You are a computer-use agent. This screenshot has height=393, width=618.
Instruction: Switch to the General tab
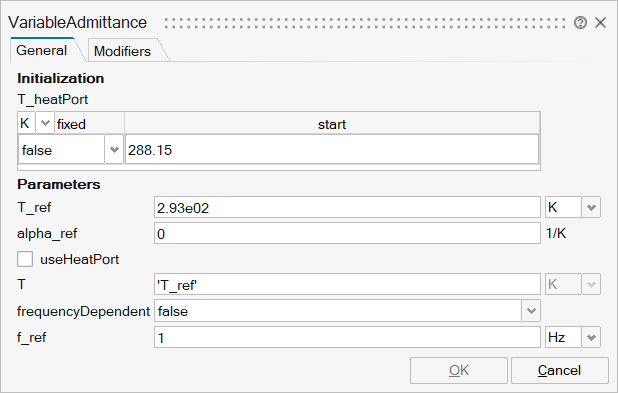click(42, 50)
